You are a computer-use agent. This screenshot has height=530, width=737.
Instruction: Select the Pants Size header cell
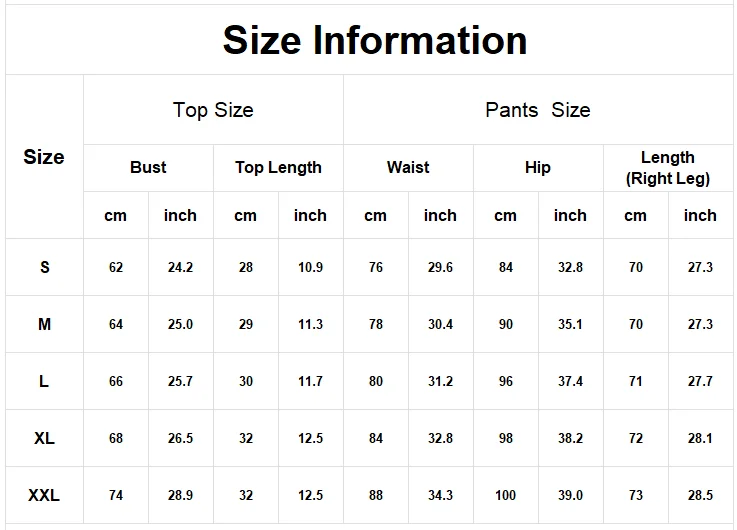click(x=538, y=110)
